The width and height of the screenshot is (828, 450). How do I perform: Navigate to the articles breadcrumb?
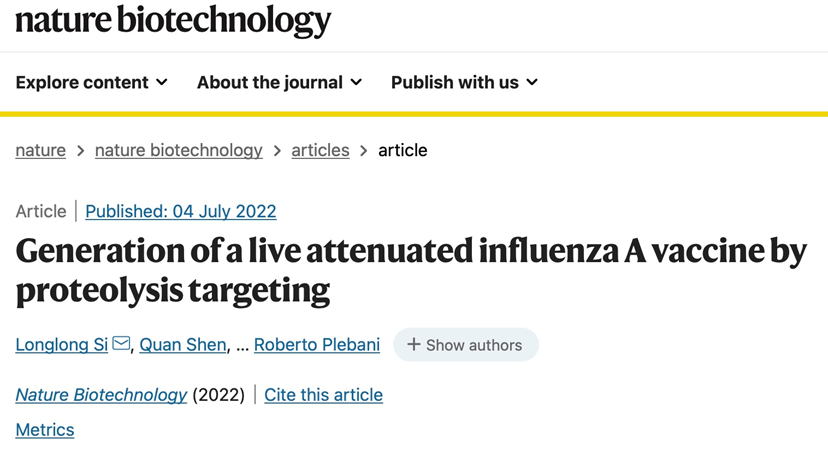click(320, 150)
